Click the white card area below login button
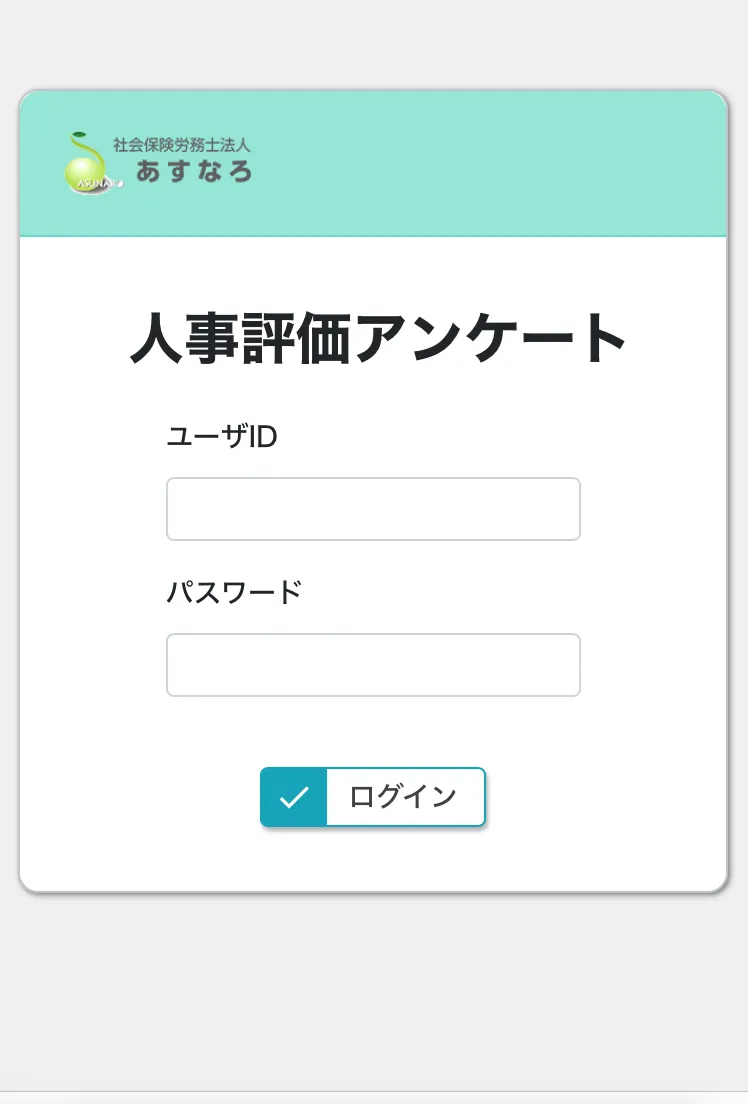 pos(373,860)
